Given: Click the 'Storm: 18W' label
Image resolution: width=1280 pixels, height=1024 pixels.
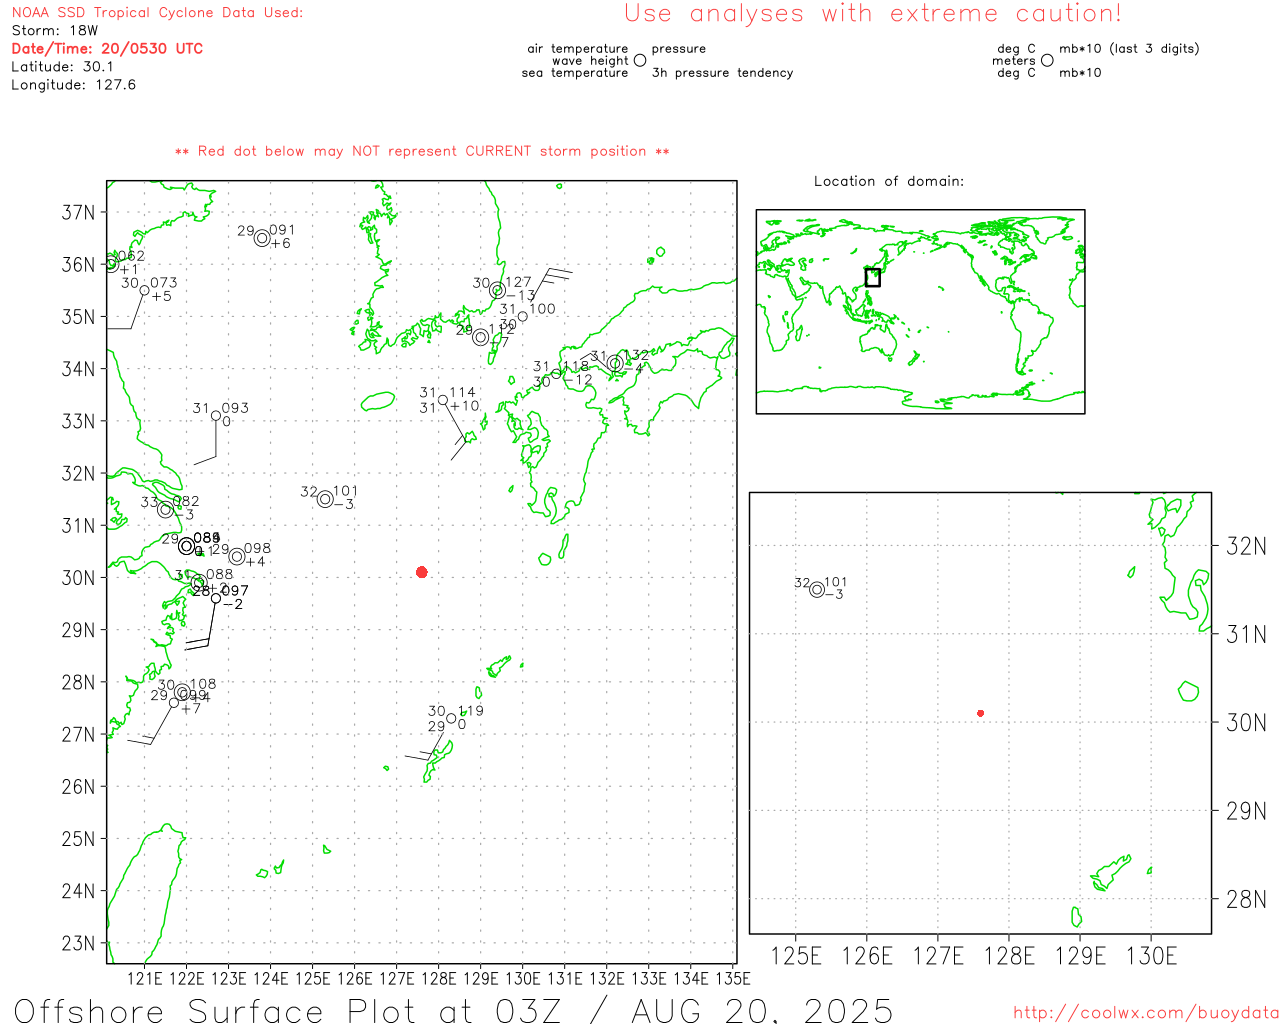Looking at the screenshot, I should click(55, 31).
